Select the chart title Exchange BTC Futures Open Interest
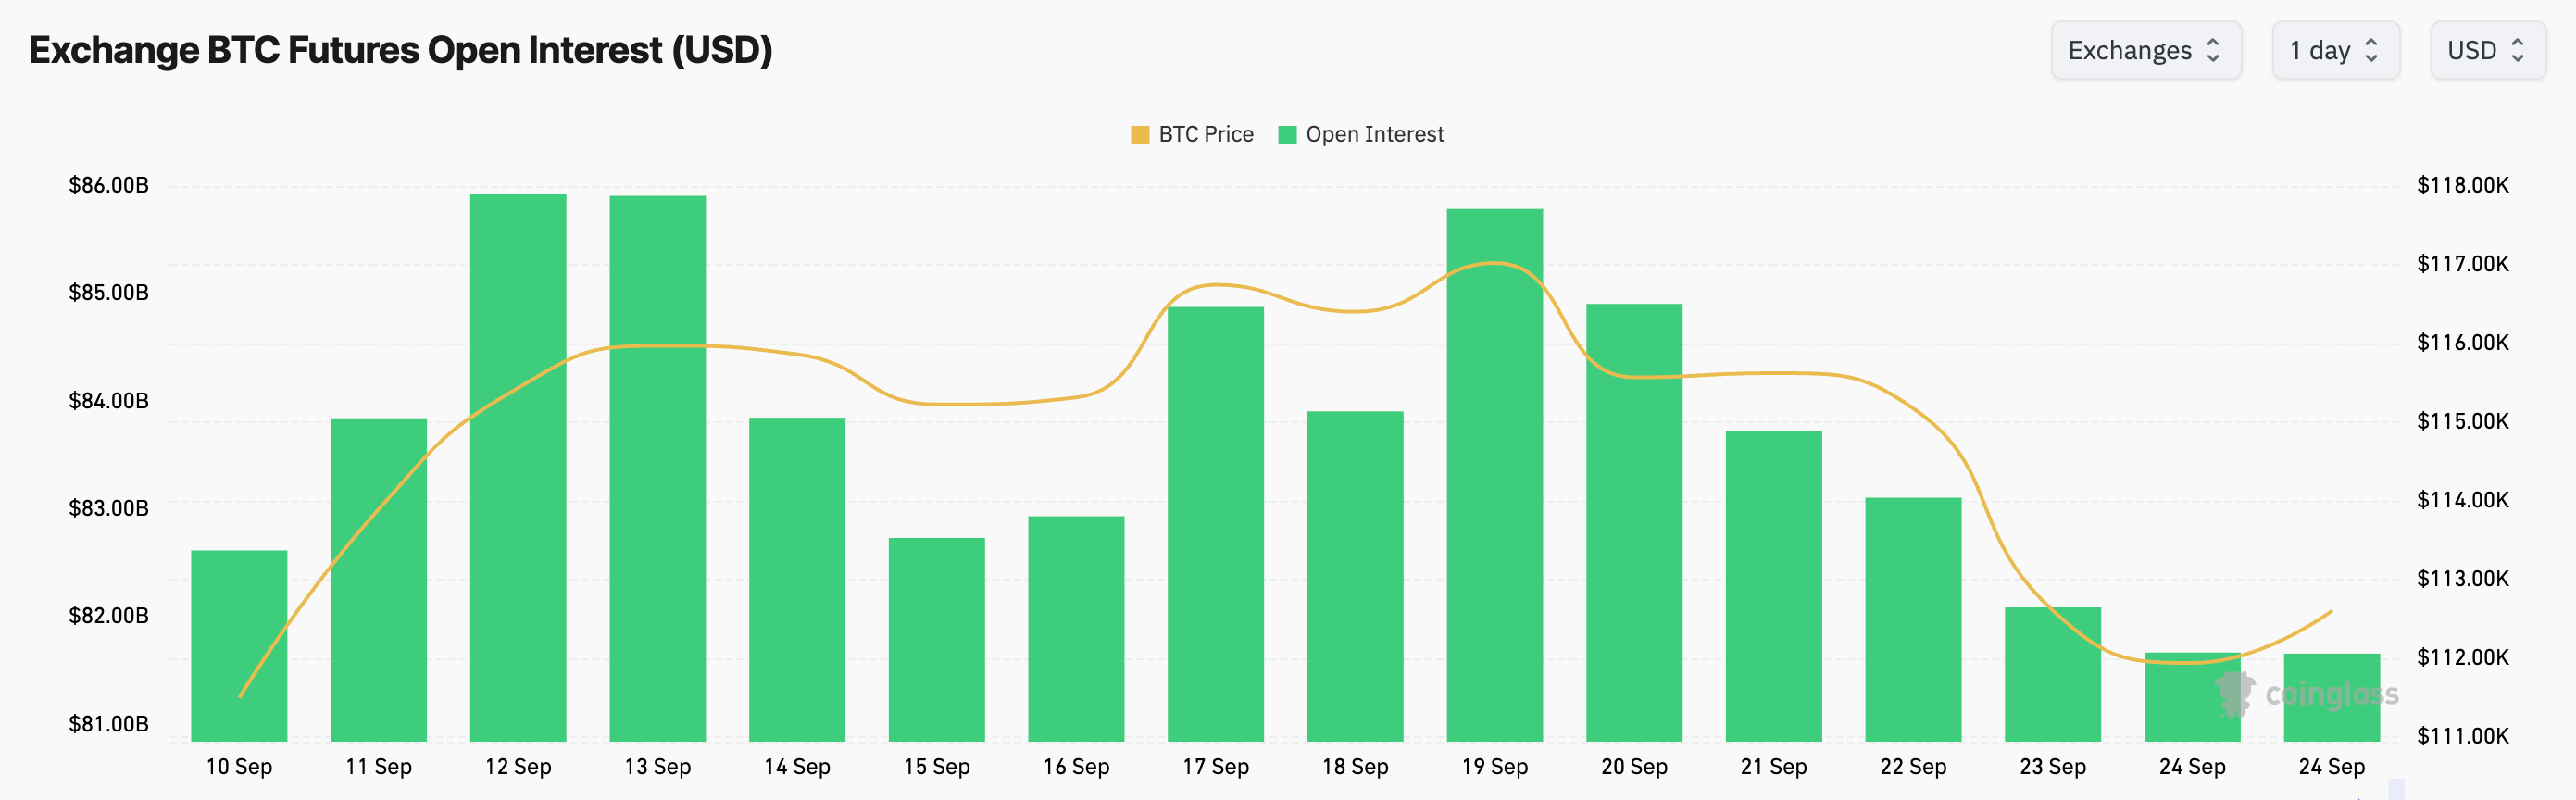Image resolution: width=2576 pixels, height=800 pixels. pyautogui.click(x=400, y=50)
